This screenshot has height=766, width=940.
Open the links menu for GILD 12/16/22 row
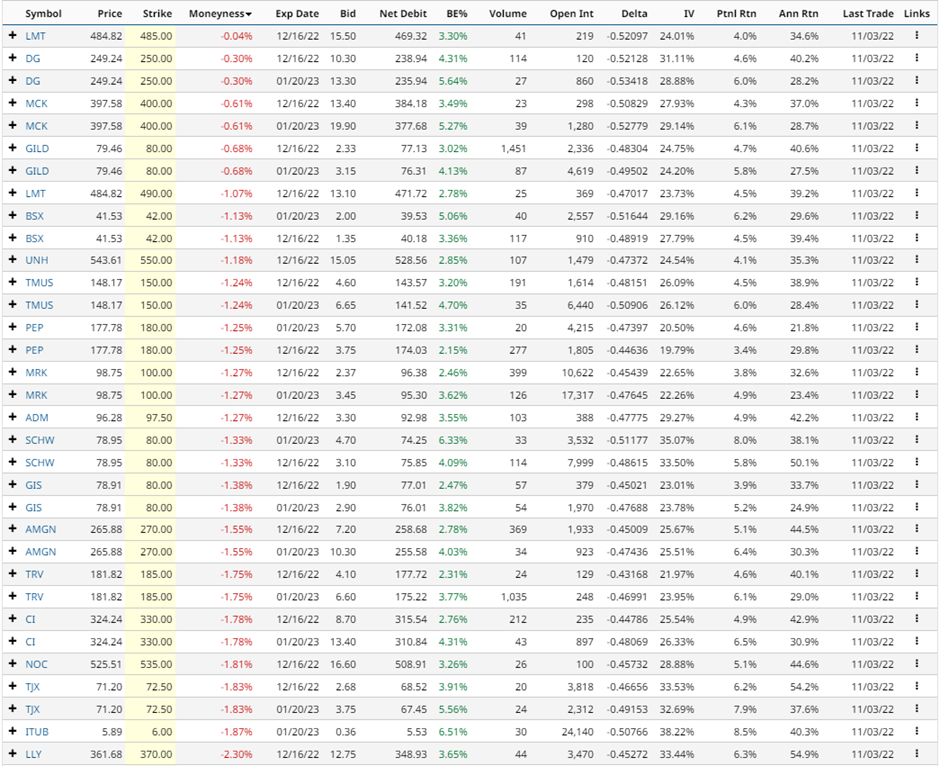tap(917, 148)
